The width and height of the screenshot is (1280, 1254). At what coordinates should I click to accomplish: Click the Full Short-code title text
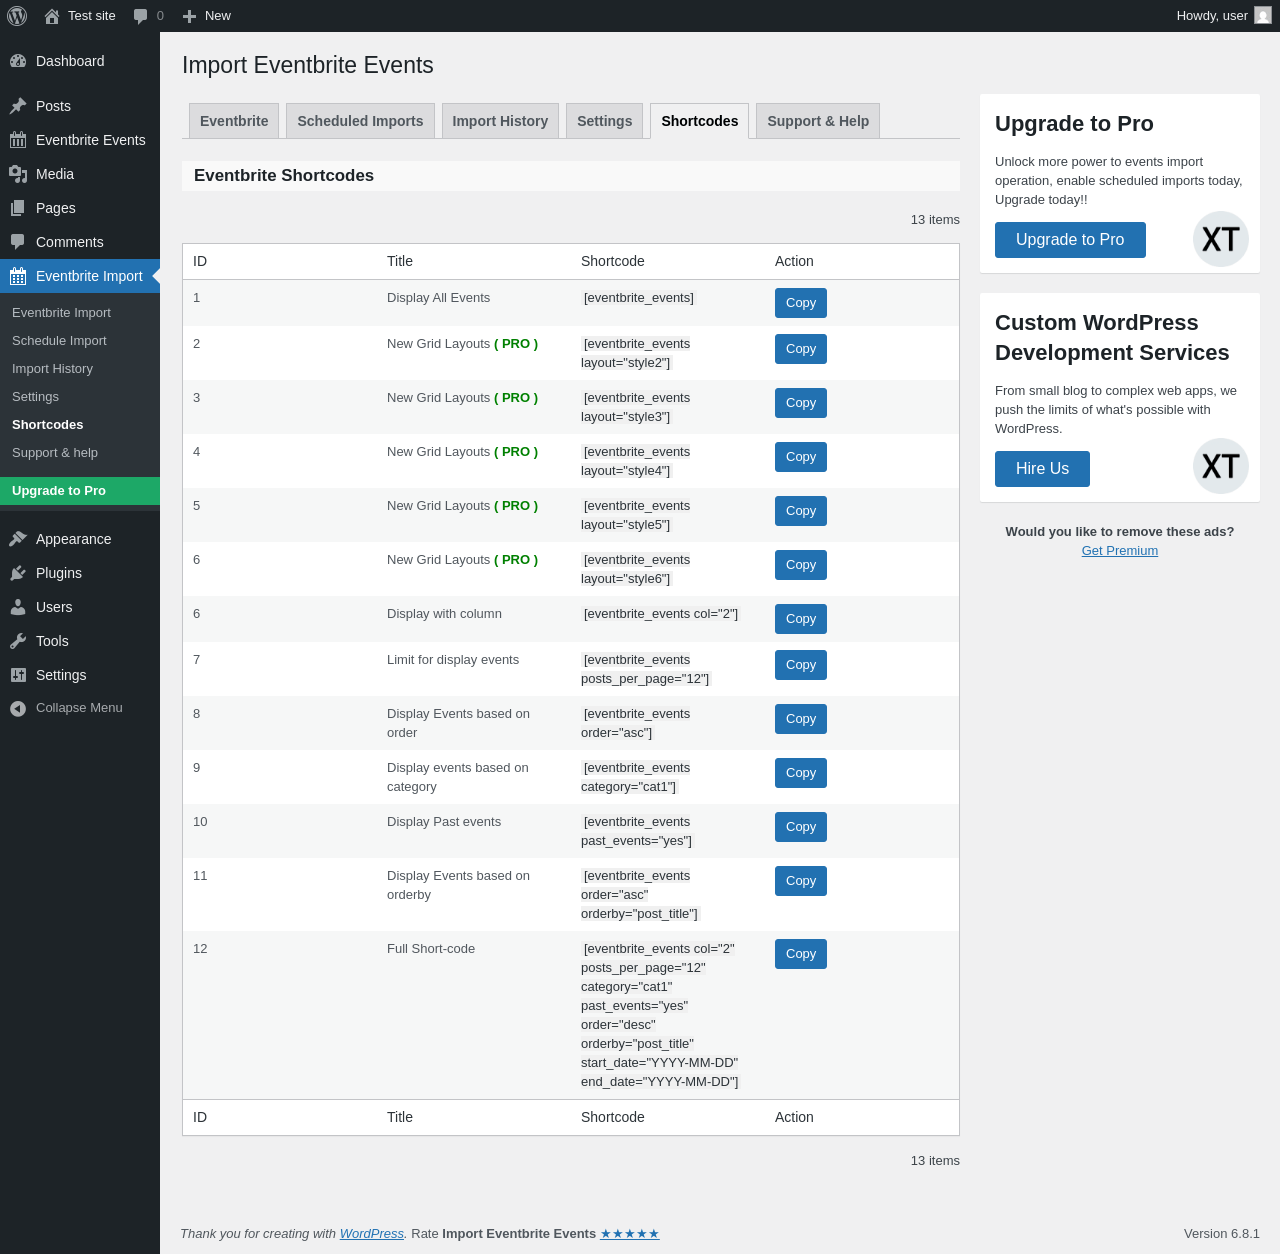click(431, 949)
